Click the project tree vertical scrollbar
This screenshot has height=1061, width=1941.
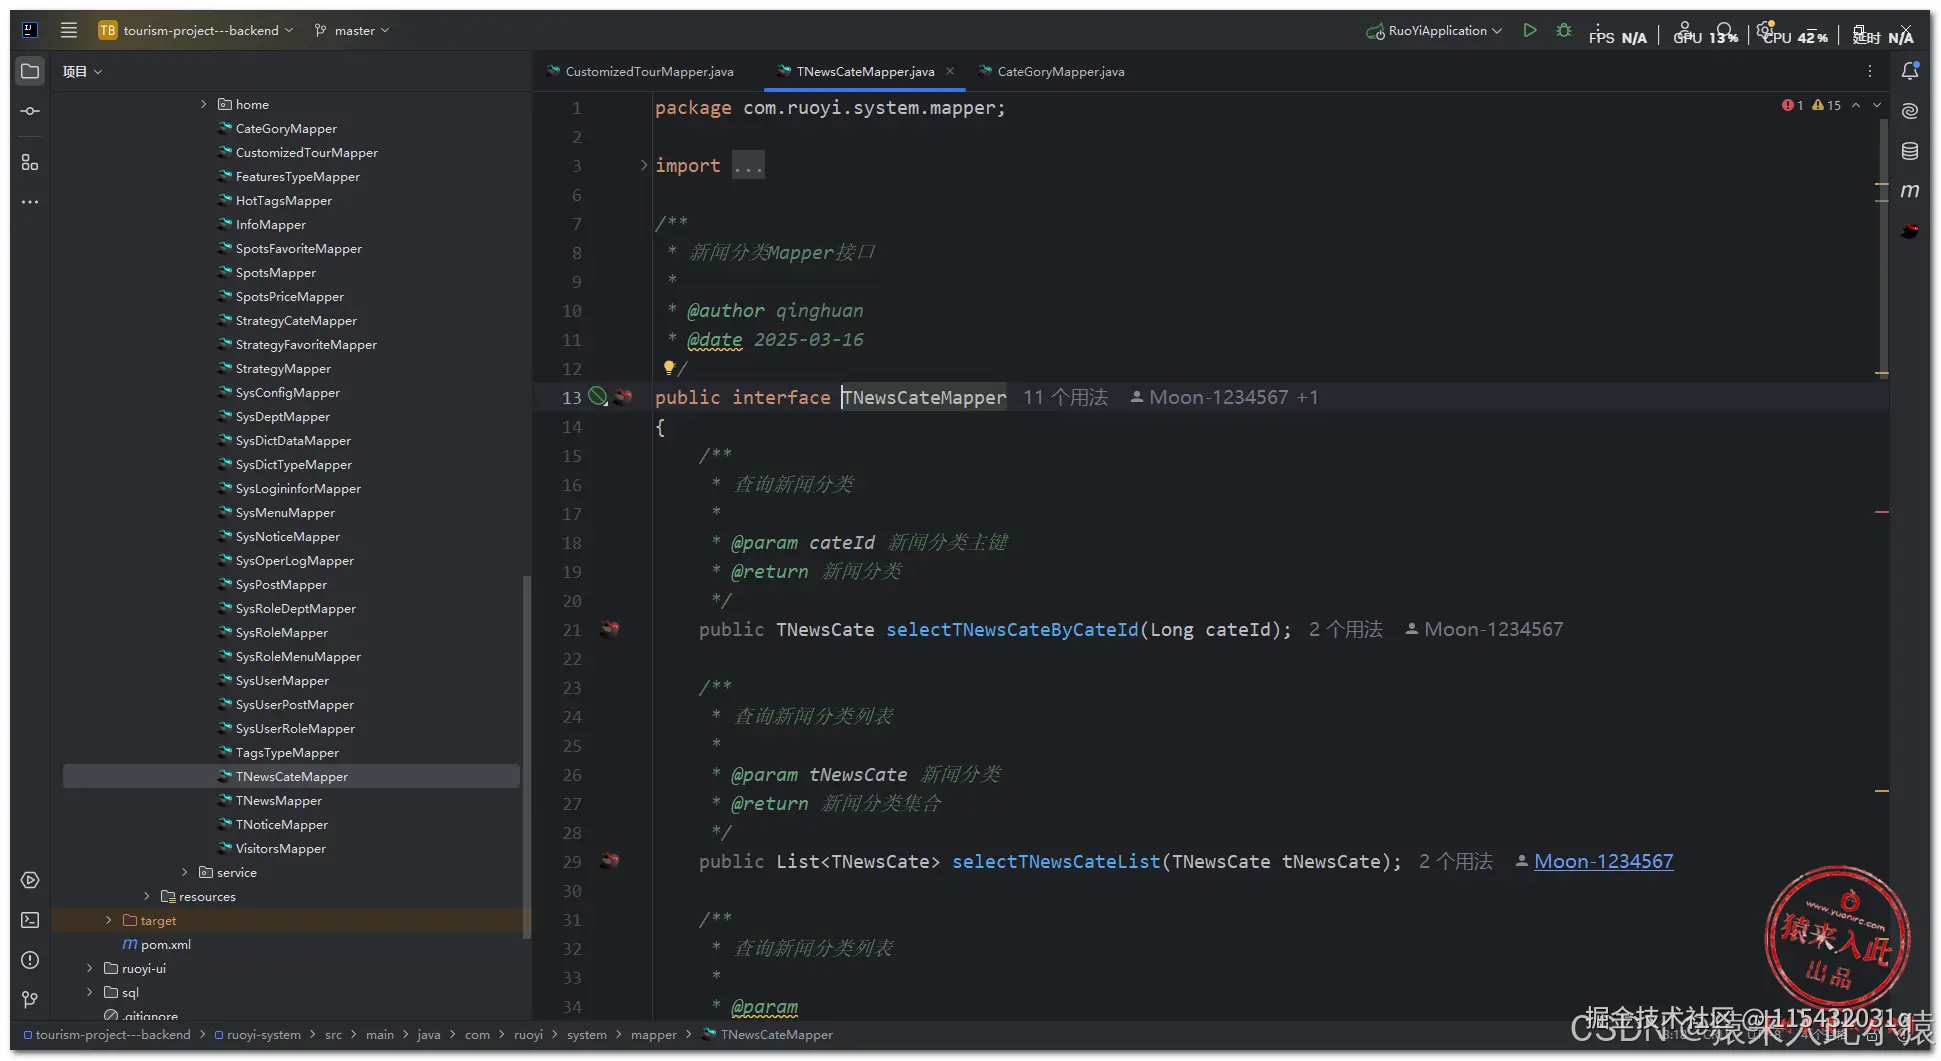click(526, 757)
